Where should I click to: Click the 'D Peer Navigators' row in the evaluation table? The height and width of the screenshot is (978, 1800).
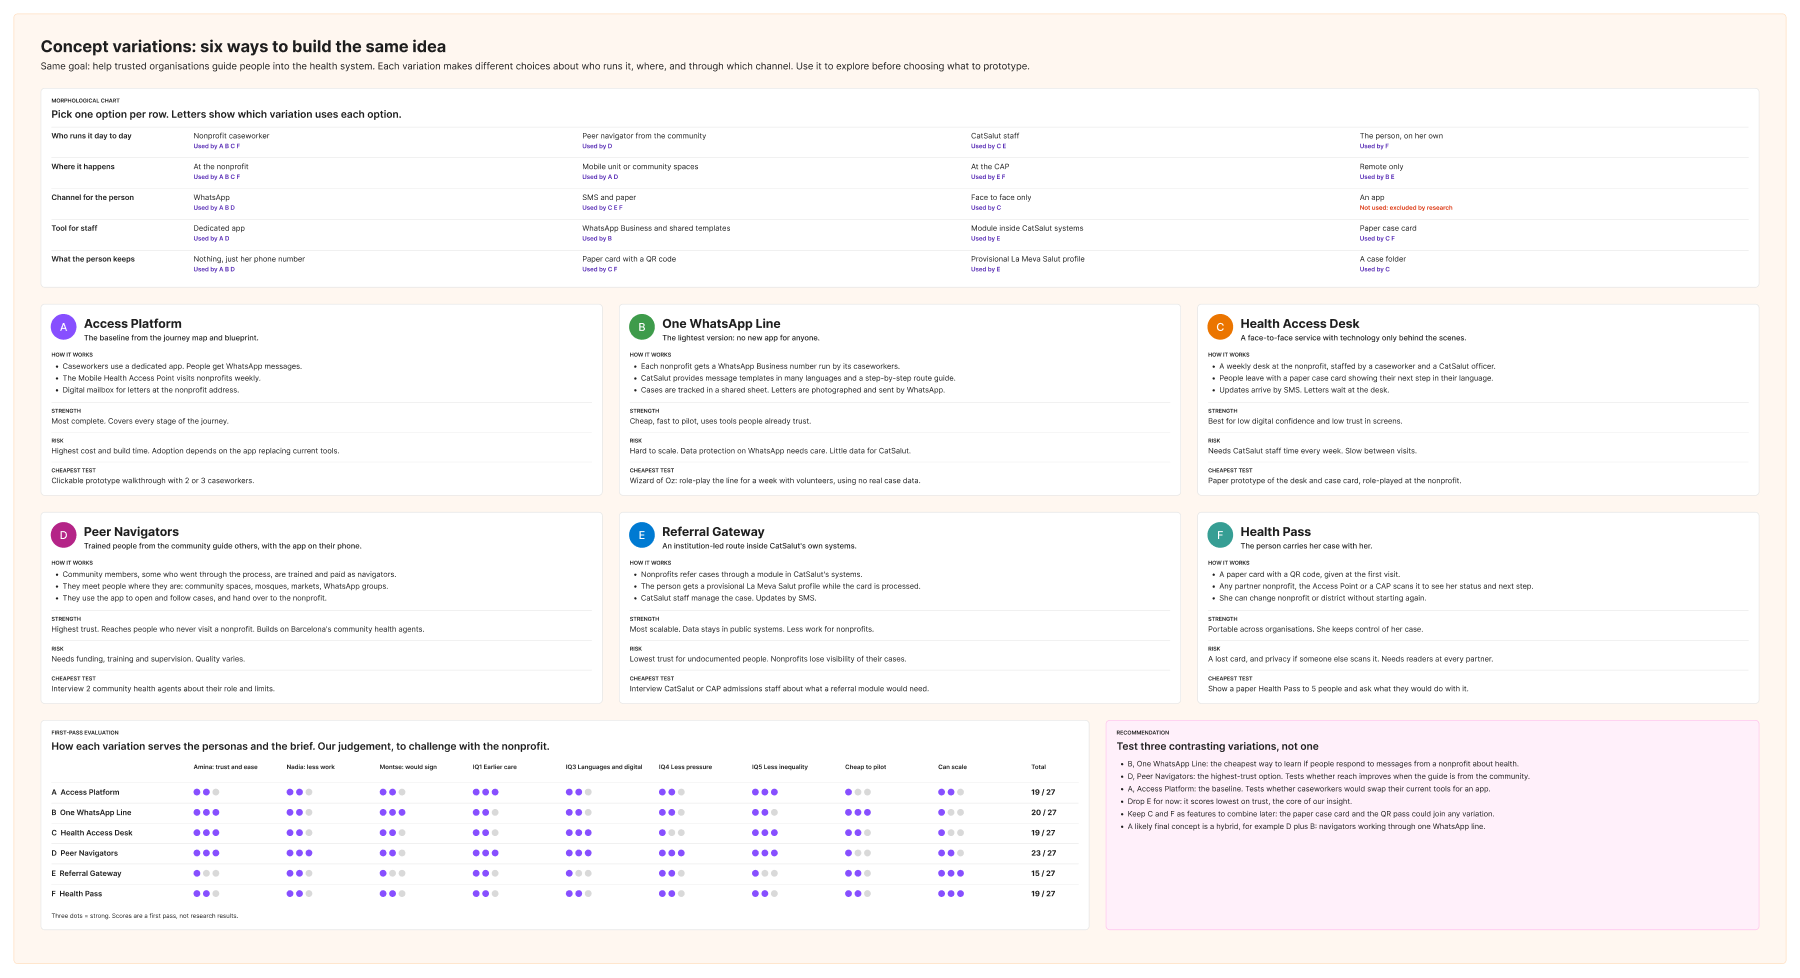[565, 853]
